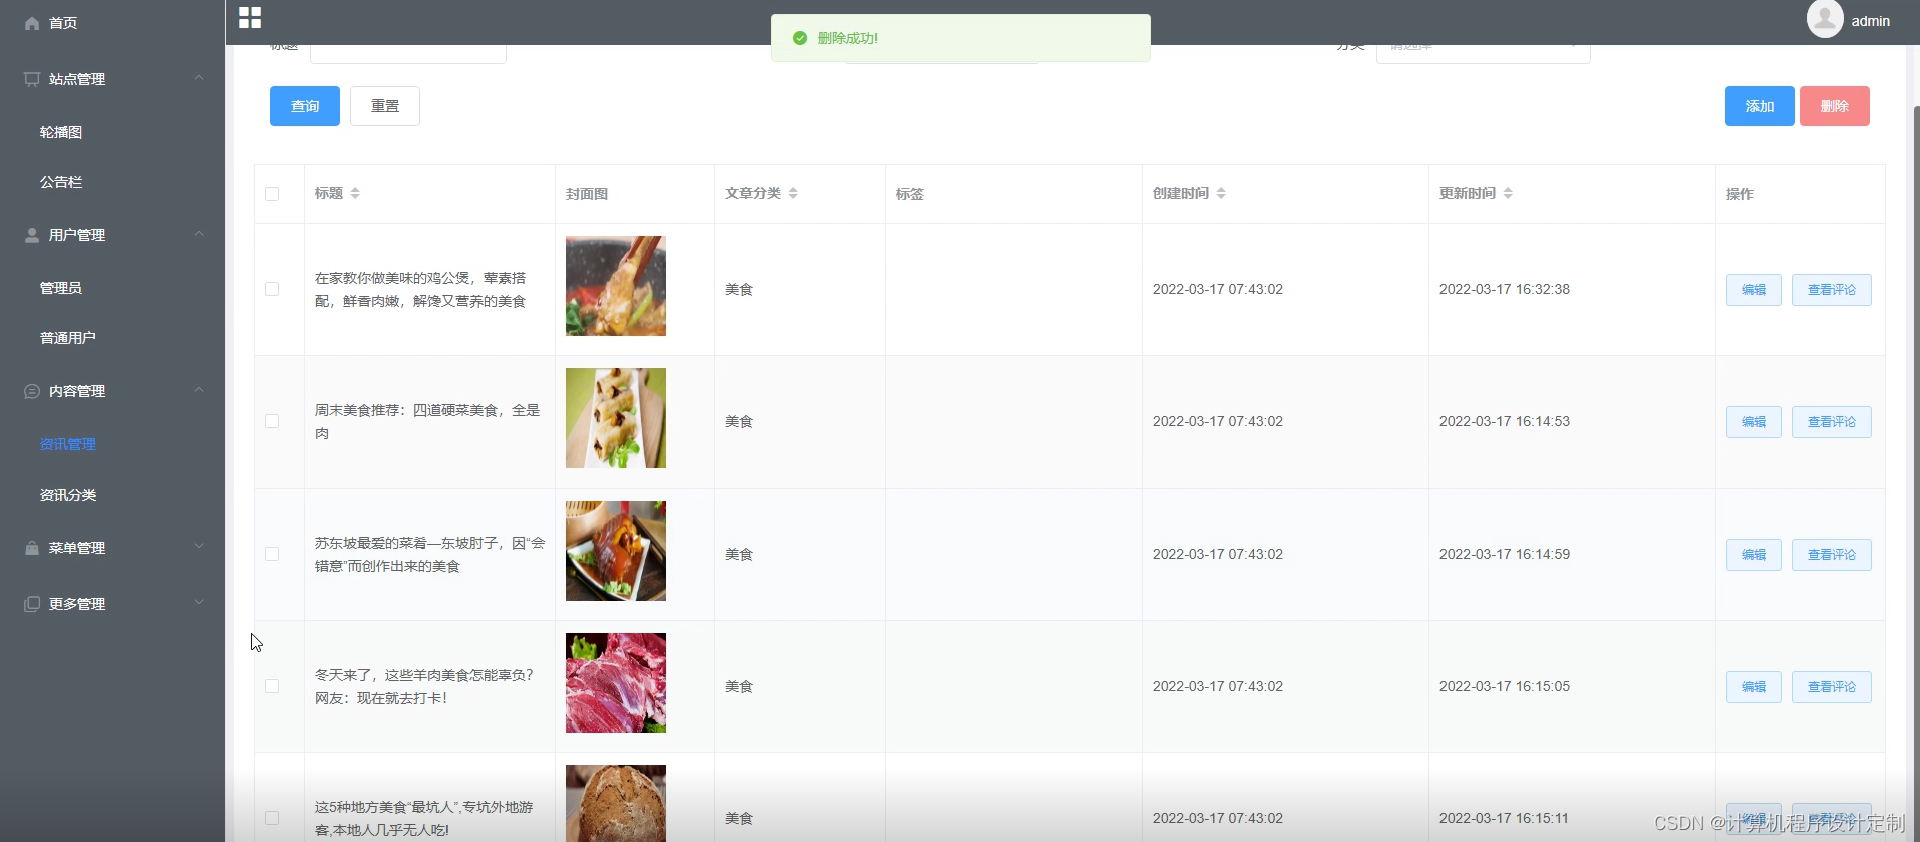1920x842 pixels.
Task: Open 管理员 in sidebar
Action: (x=61, y=288)
